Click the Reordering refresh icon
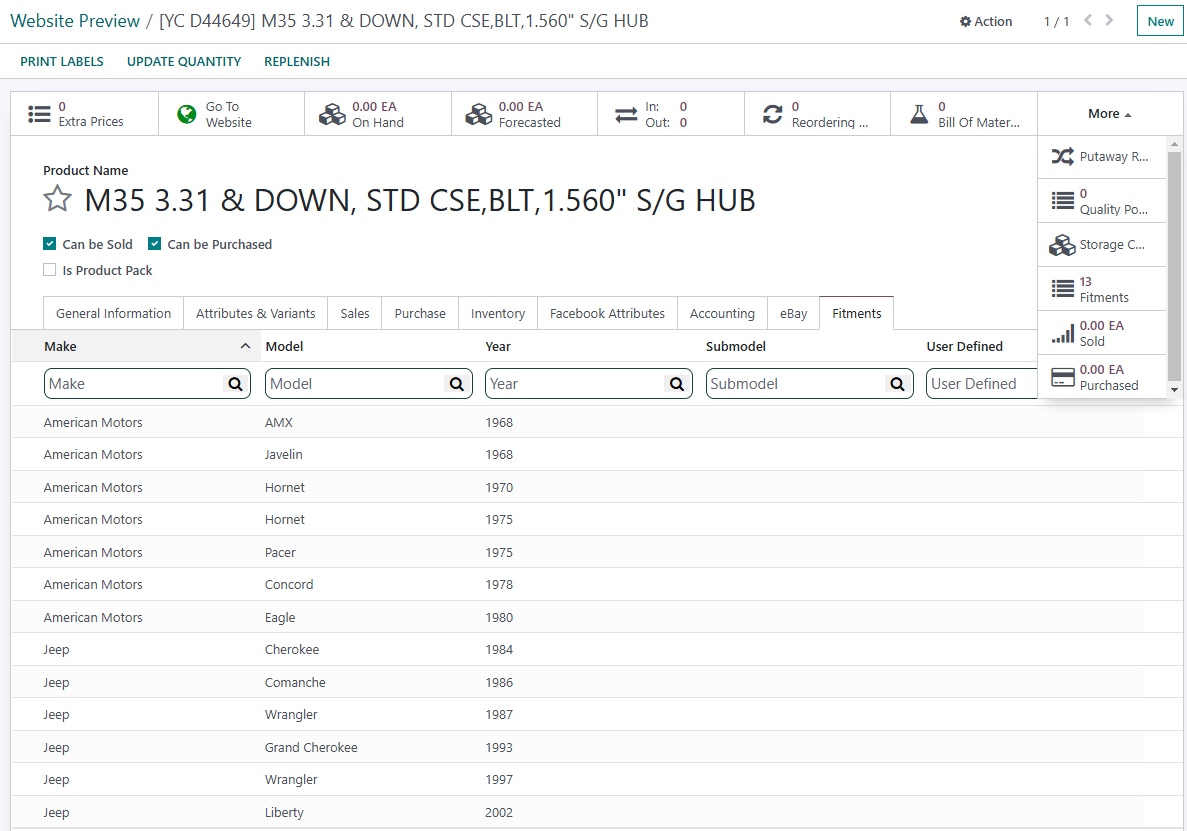The image size is (1187, 831). [x=772, y=115]
